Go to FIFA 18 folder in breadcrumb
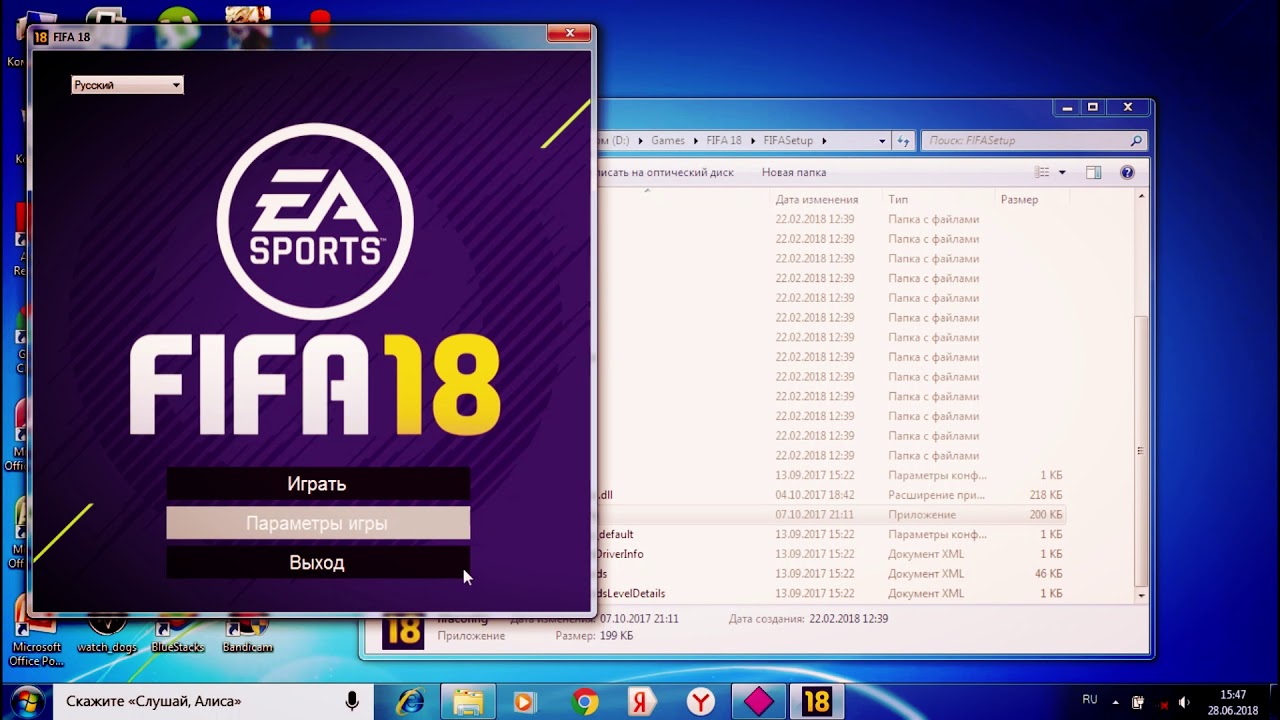Image resolution: width=1280 pixels, height=720 pixels. coord(724,141)
